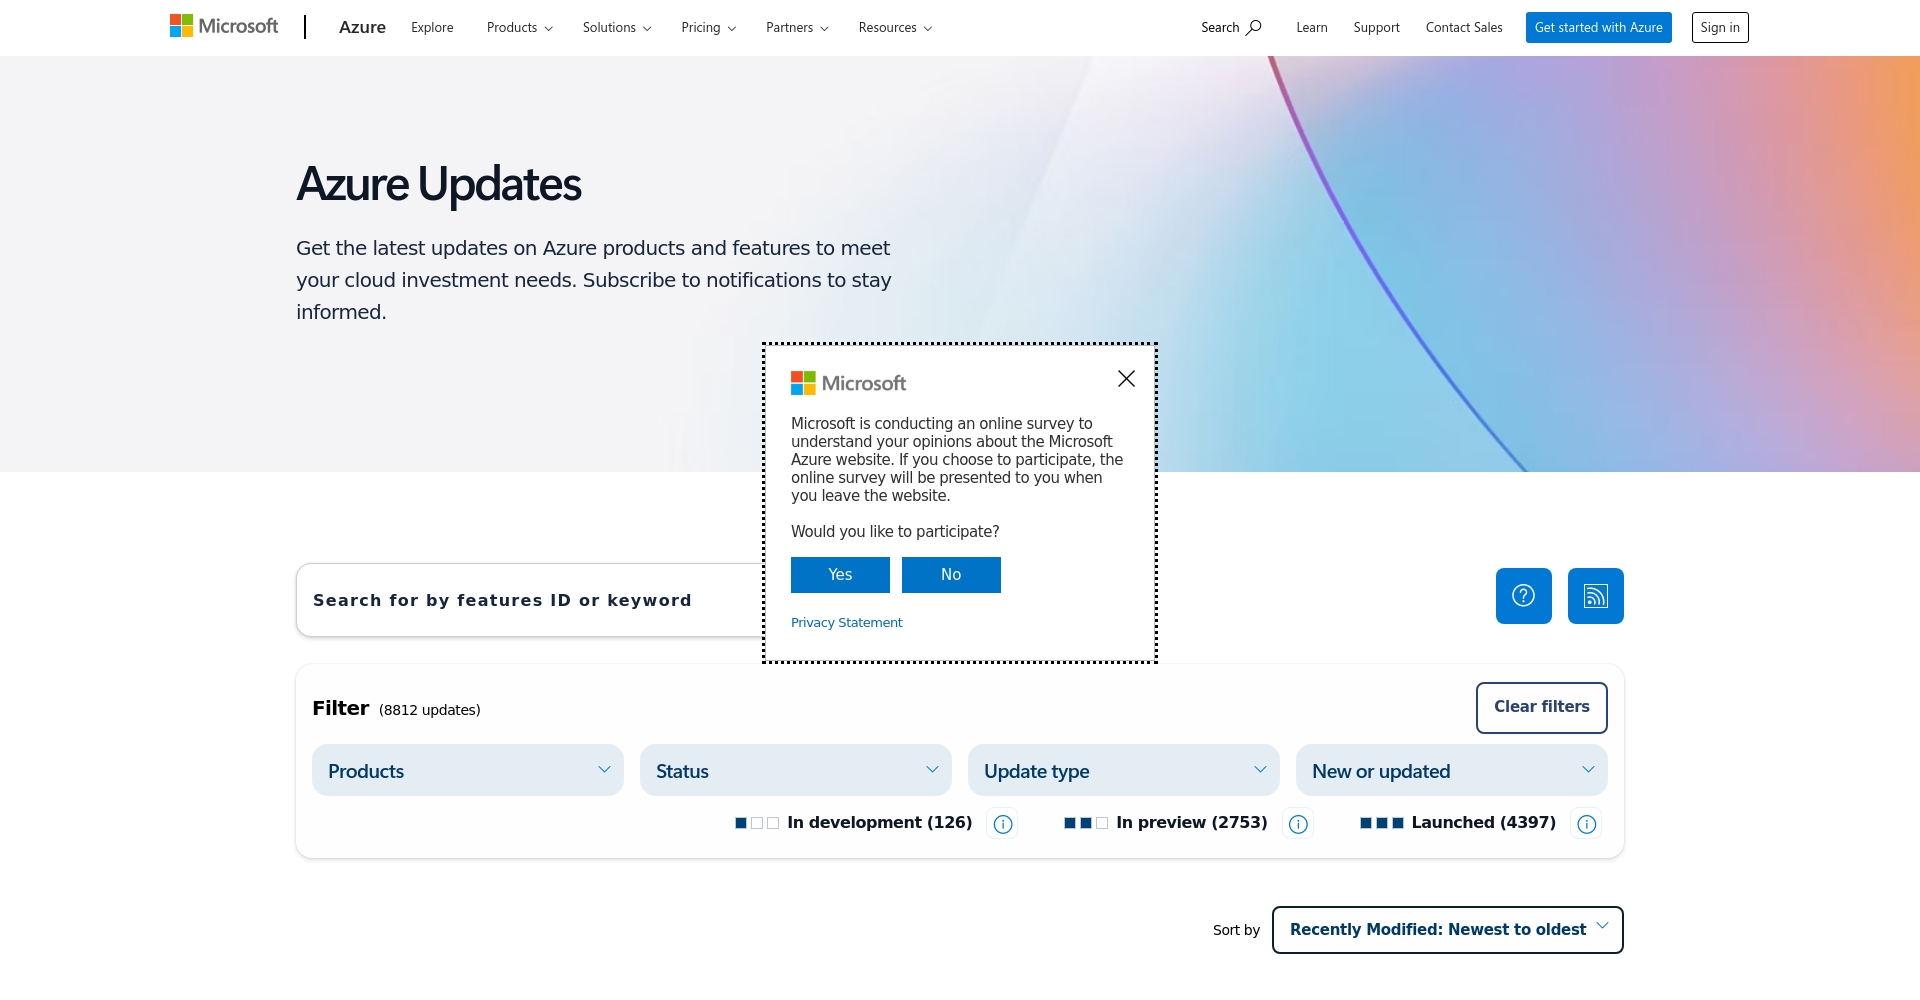Open the Search magnifier in header
This screenshot has height=1000, width=1920.
(x=1231, y=27)
